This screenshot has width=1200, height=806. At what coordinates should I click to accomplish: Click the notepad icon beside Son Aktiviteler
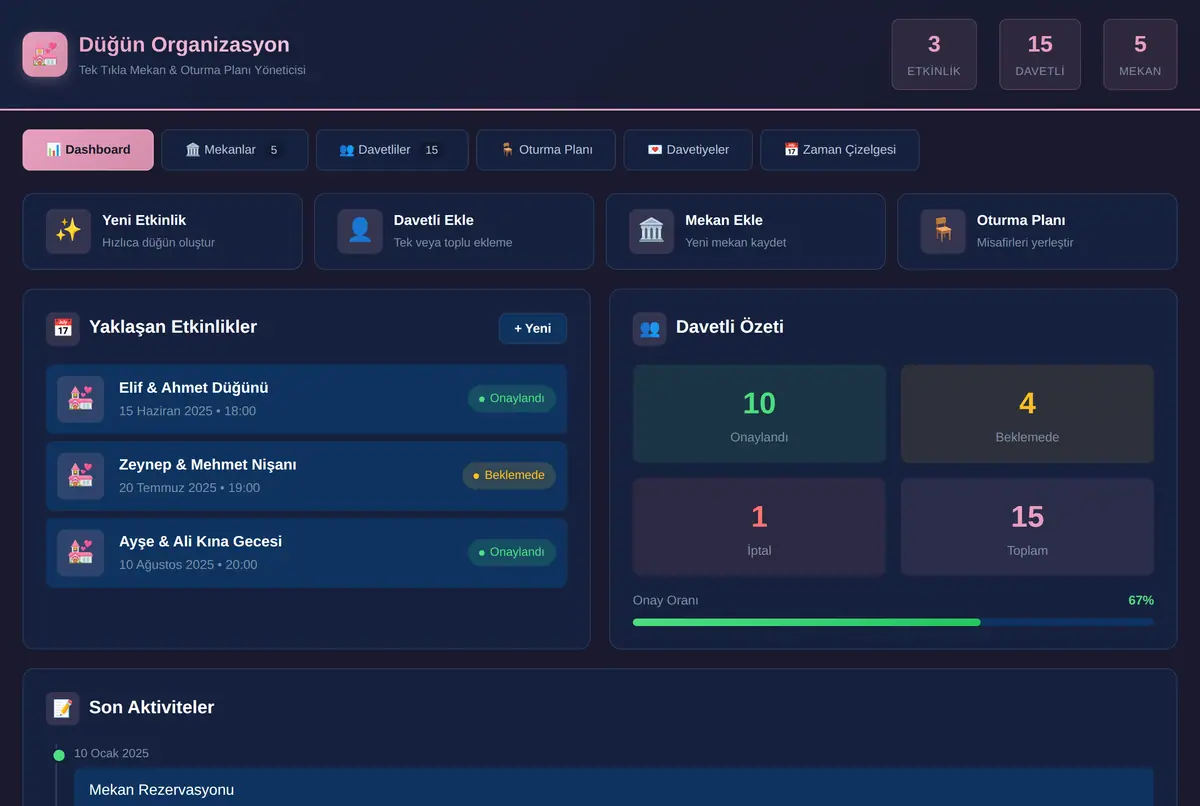(63, 708)
